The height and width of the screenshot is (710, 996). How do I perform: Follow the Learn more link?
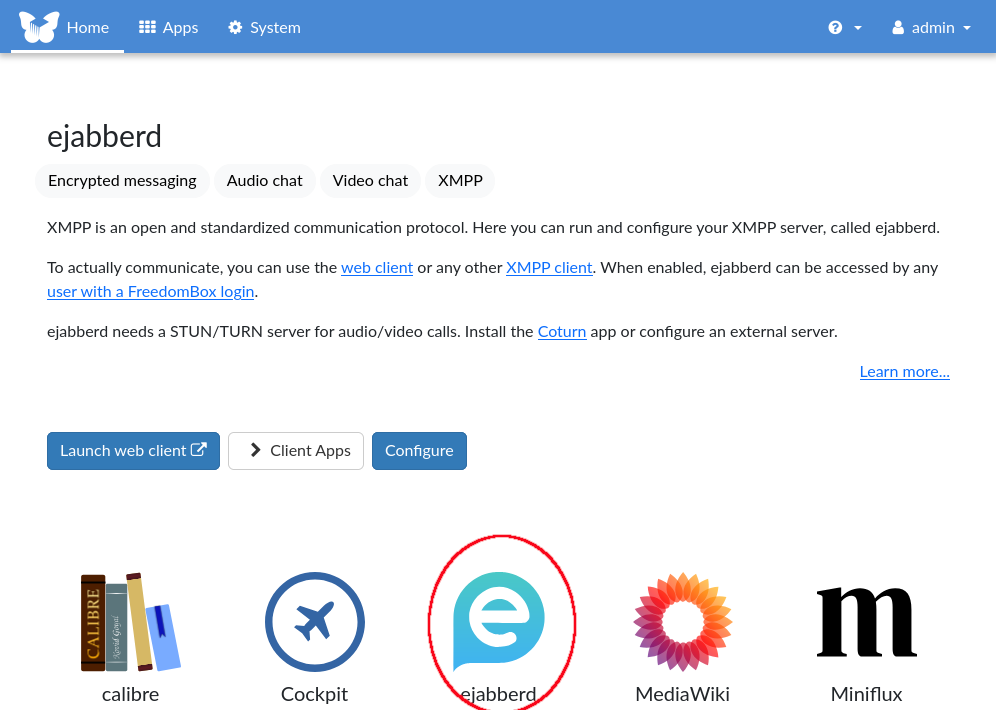[904, 372]
